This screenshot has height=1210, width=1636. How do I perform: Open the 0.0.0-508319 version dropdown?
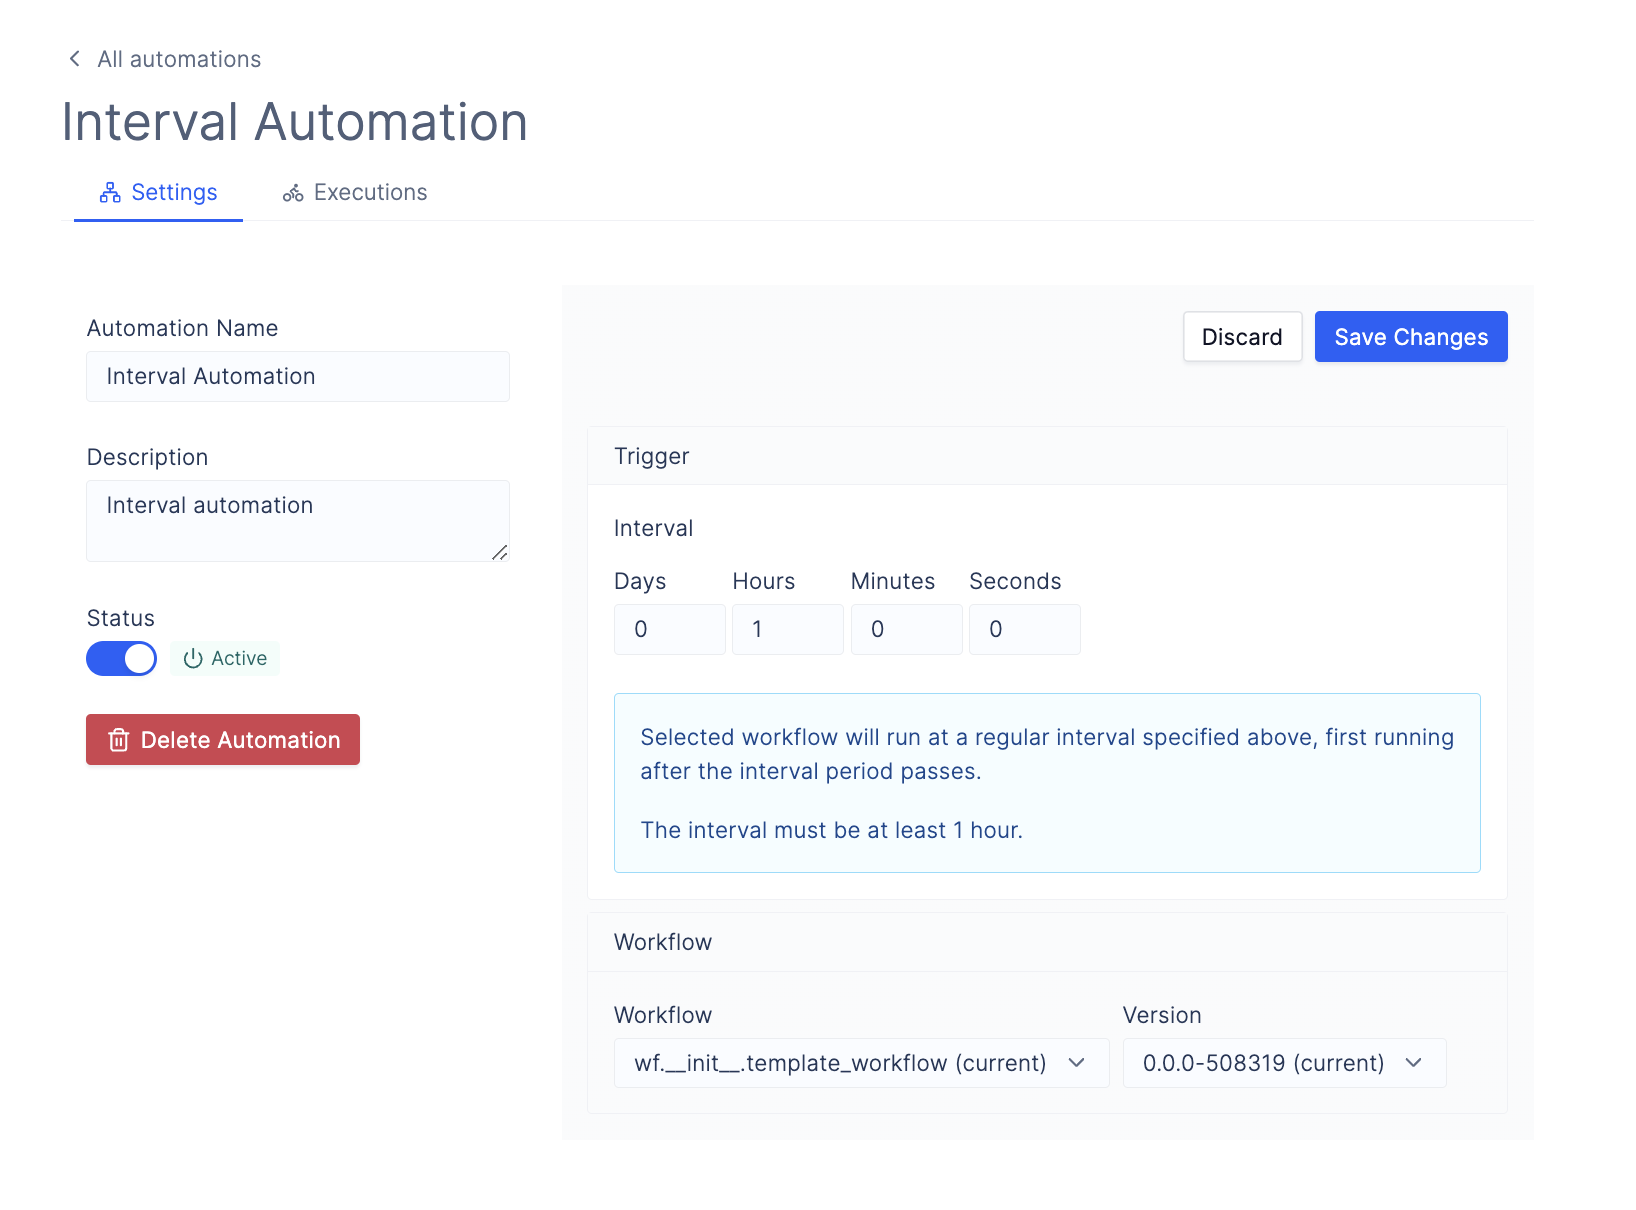coord(1283,1063)
